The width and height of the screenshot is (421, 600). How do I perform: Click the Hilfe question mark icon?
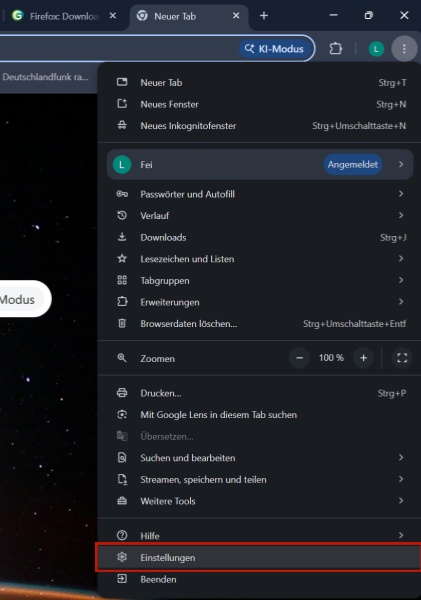point(122,535)
